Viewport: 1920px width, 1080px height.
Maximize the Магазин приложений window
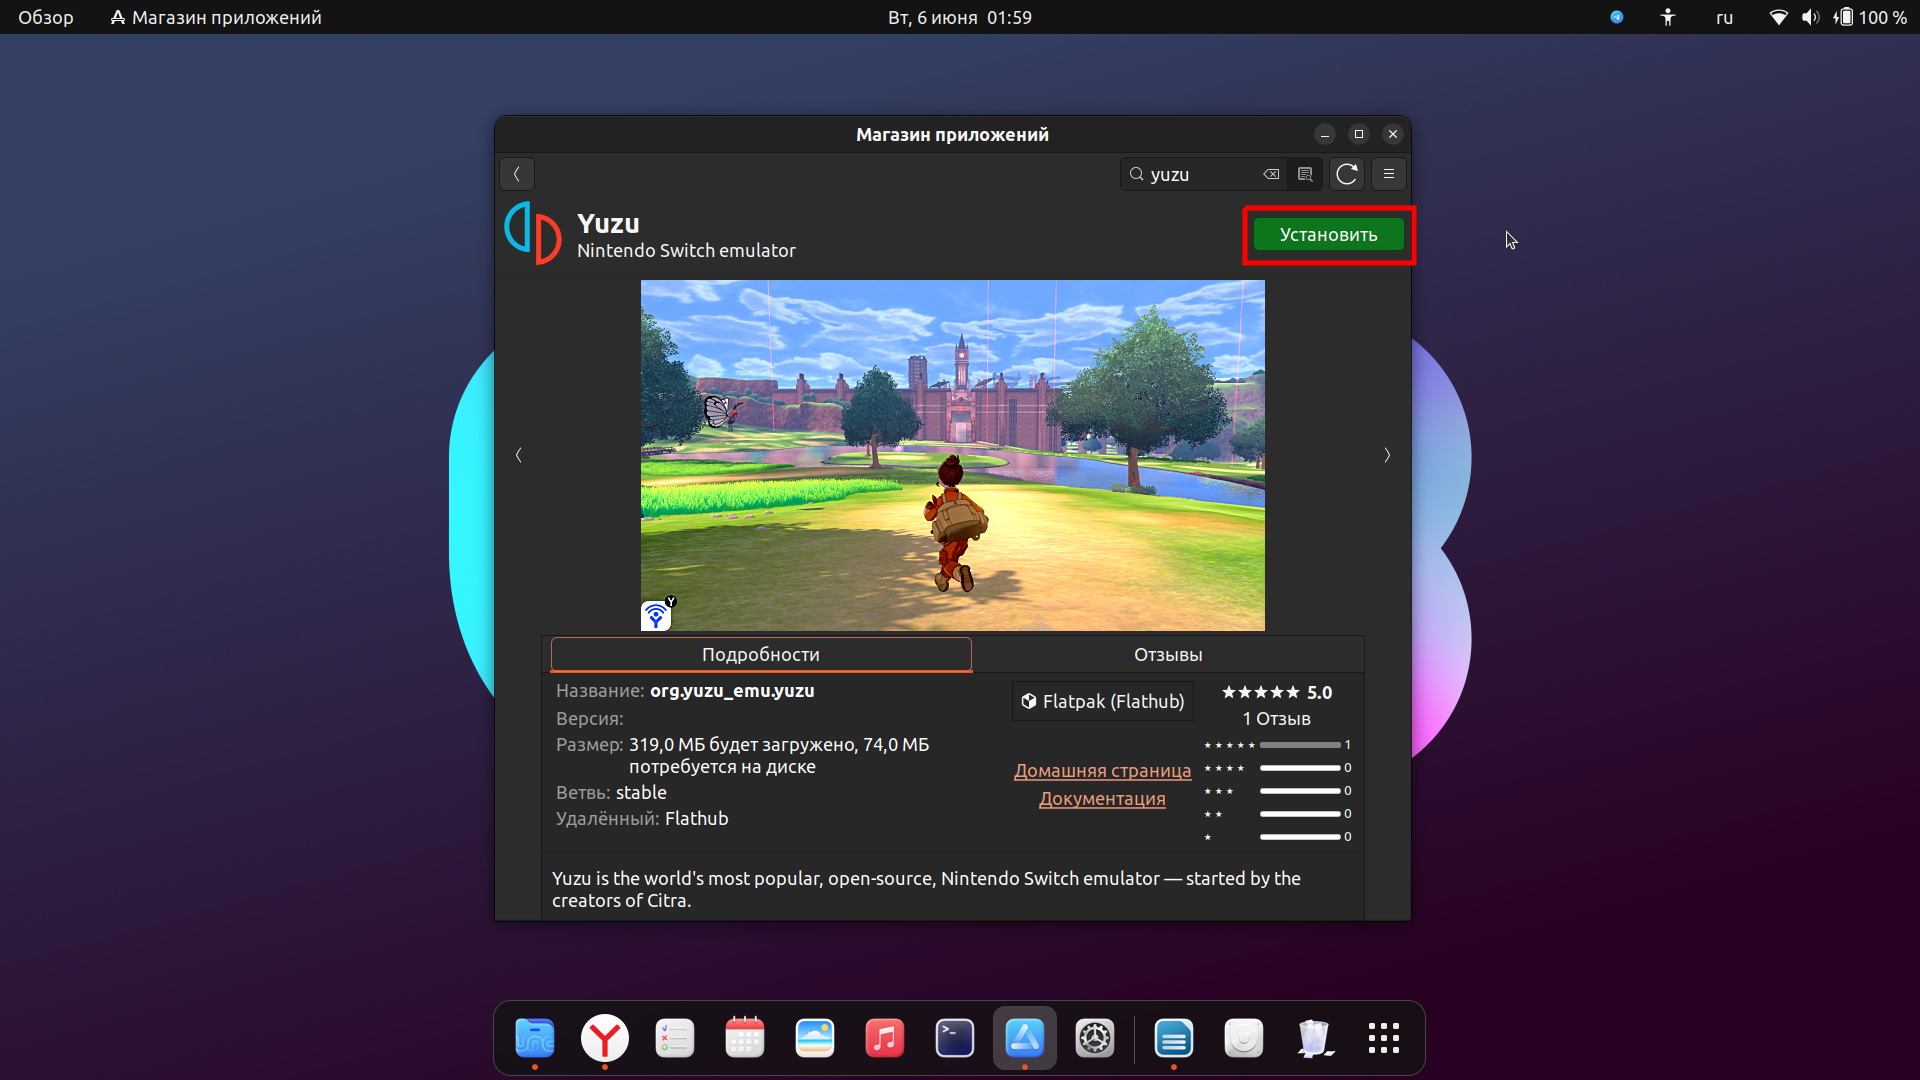[x=1359, y=134]
